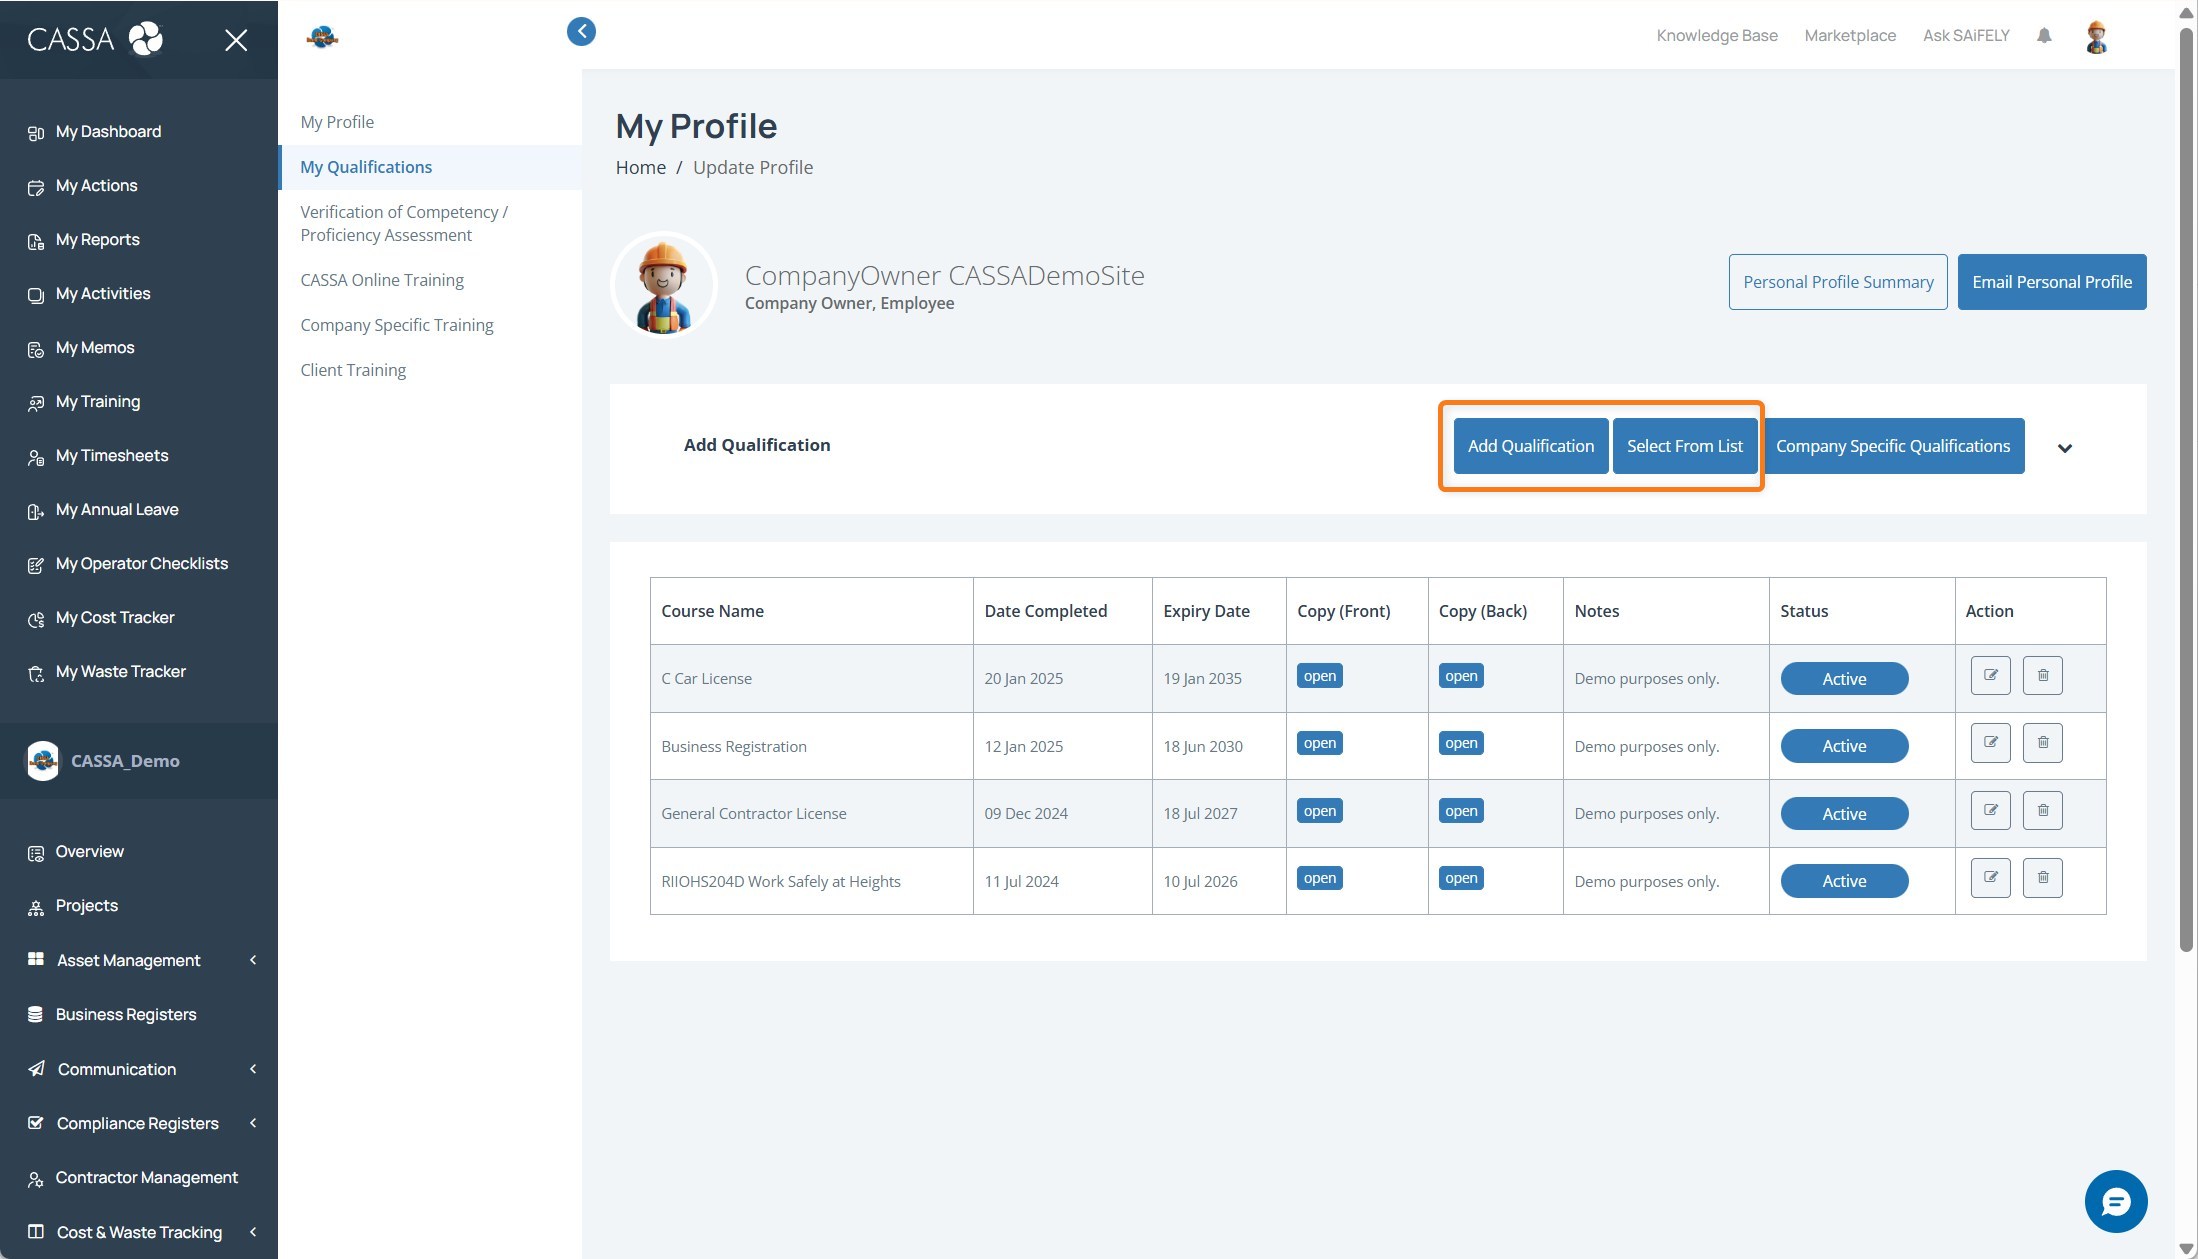Expand the Add Qualification section chevron
2198x1259 pixels.
2064,448
